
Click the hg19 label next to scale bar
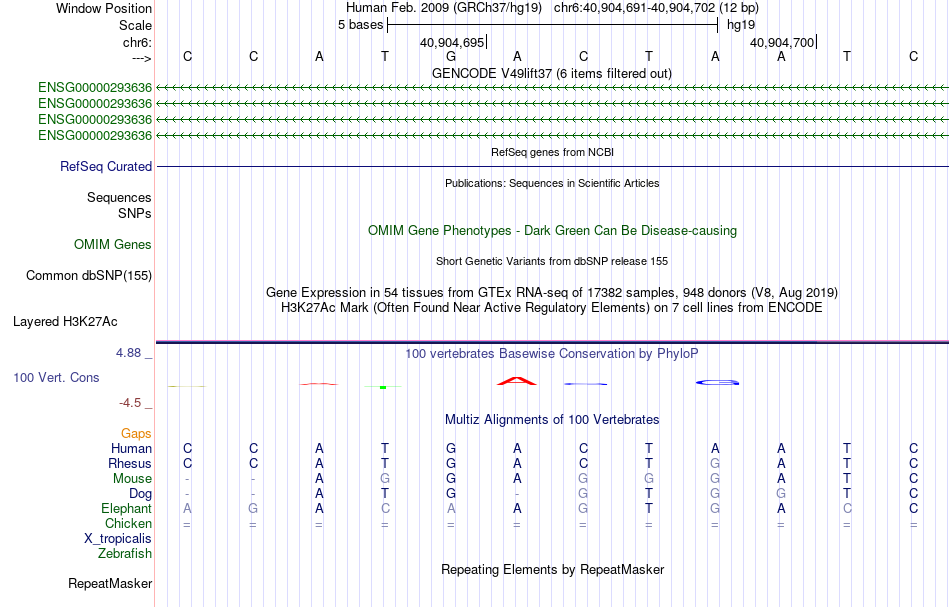741,25
